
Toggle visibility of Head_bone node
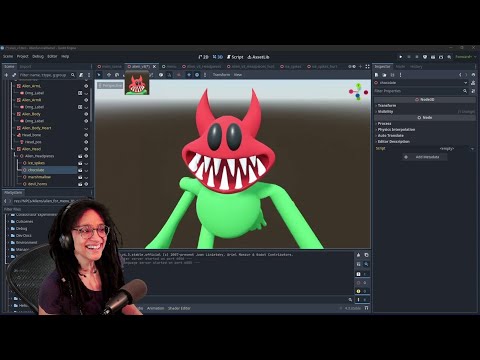86,135
